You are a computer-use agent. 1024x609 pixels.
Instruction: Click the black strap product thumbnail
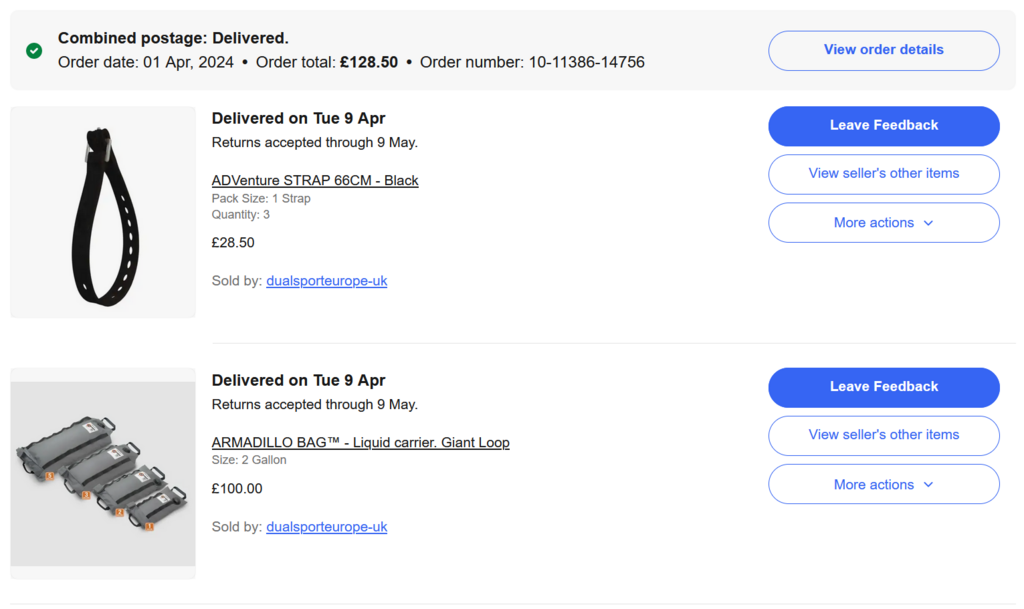(103, 212)
